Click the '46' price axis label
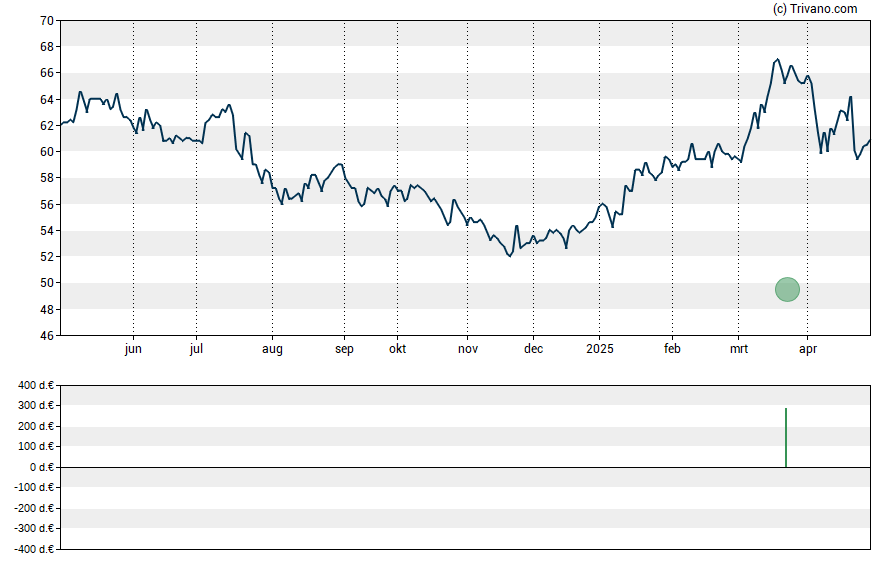The width and height of the screenshot is (888, 565). pos(47,336)
